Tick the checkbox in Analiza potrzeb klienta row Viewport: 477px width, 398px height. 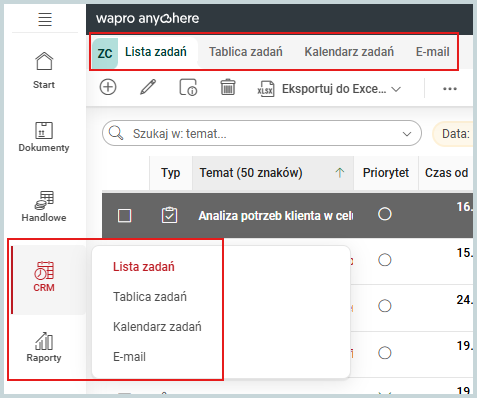[125, 215]
